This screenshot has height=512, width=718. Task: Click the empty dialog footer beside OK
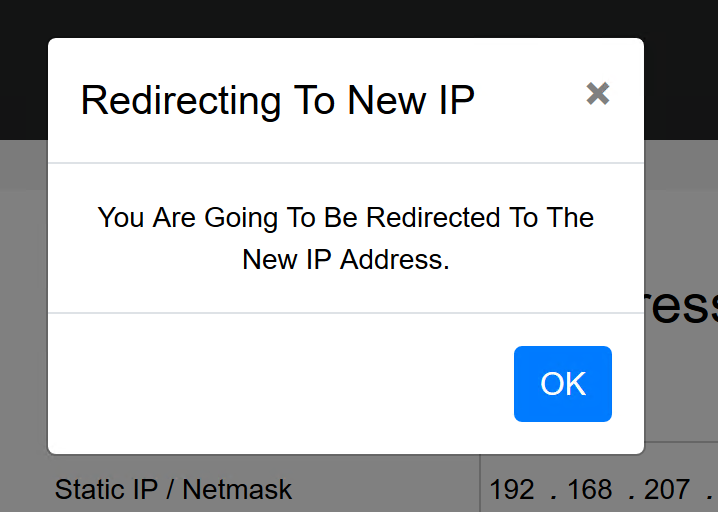[280, 384]
